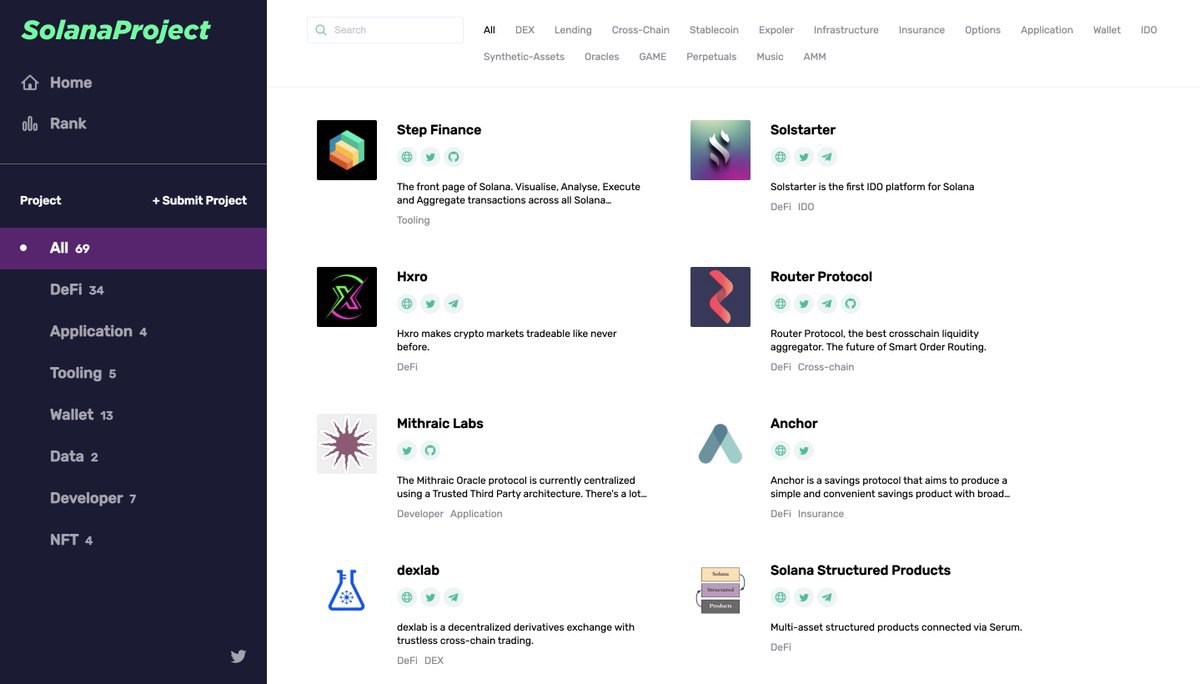
Task: Select the Infrastructure category filter
Action: [x=846, y=30]
